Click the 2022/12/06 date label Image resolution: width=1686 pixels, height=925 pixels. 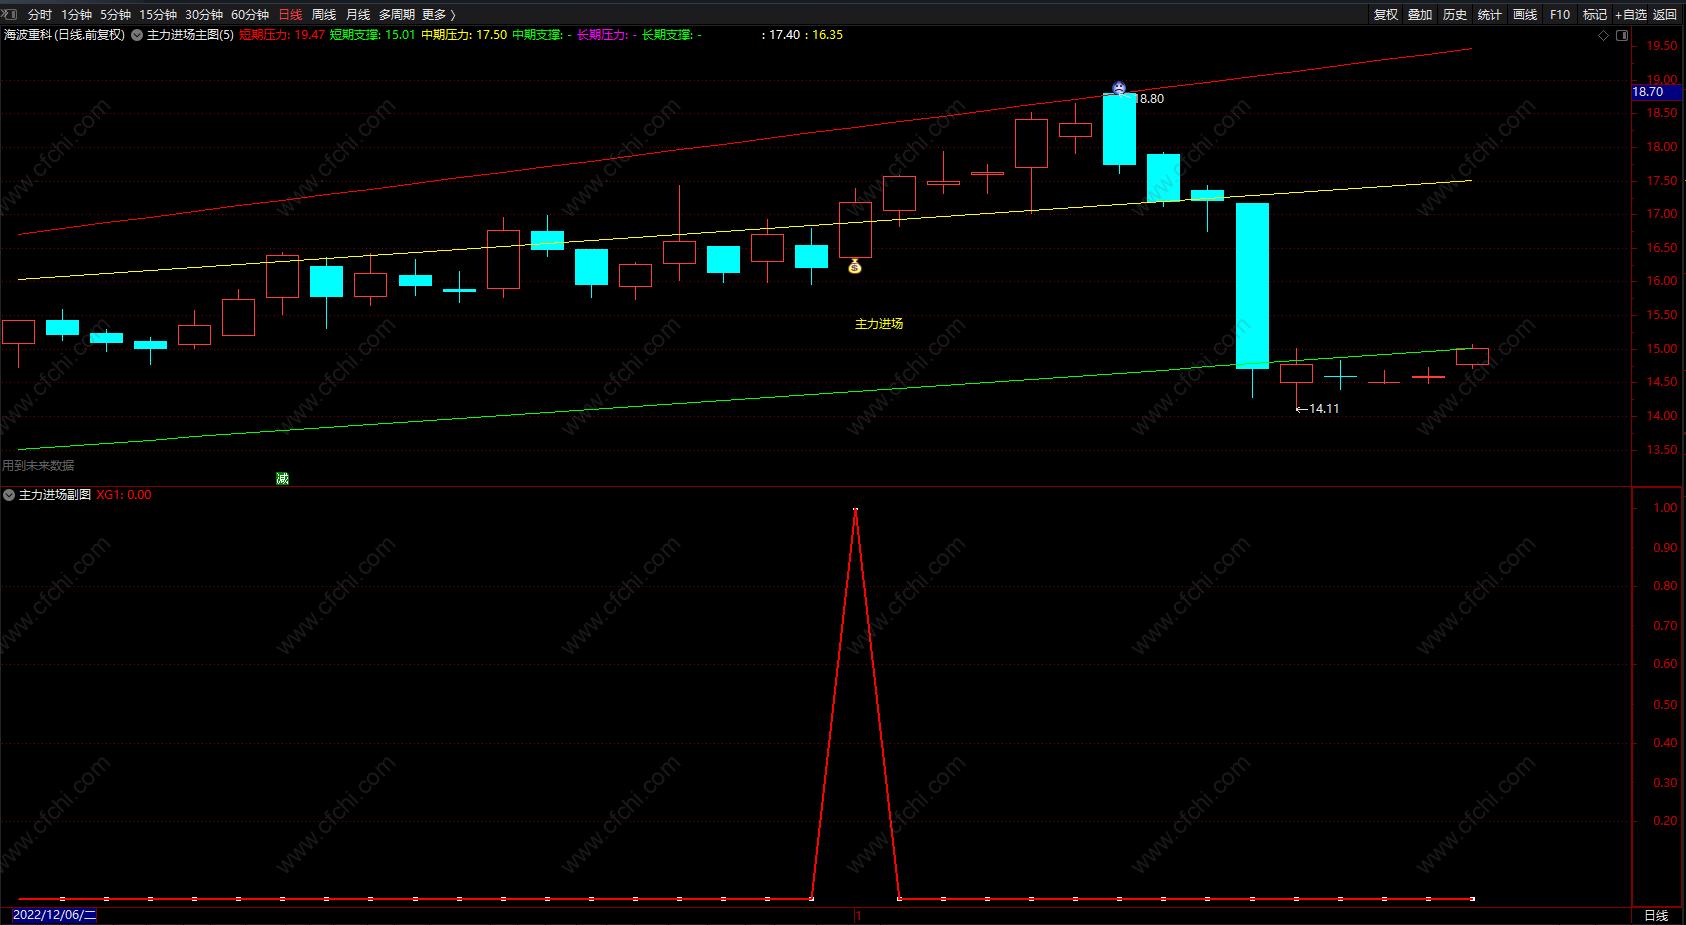click(x=54, y=915)
